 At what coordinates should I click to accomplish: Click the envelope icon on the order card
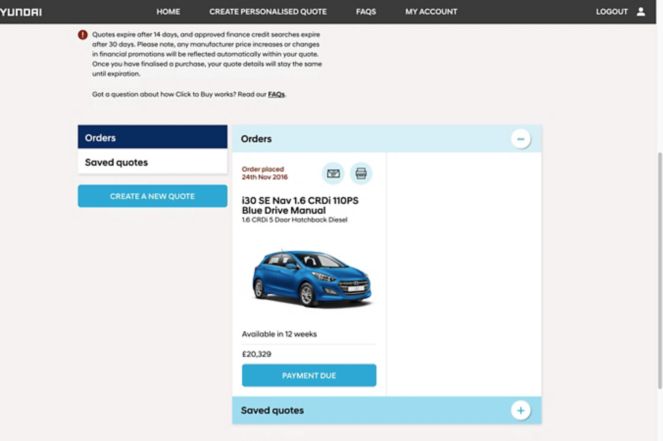pyautogui.click(x=333, y=173)
